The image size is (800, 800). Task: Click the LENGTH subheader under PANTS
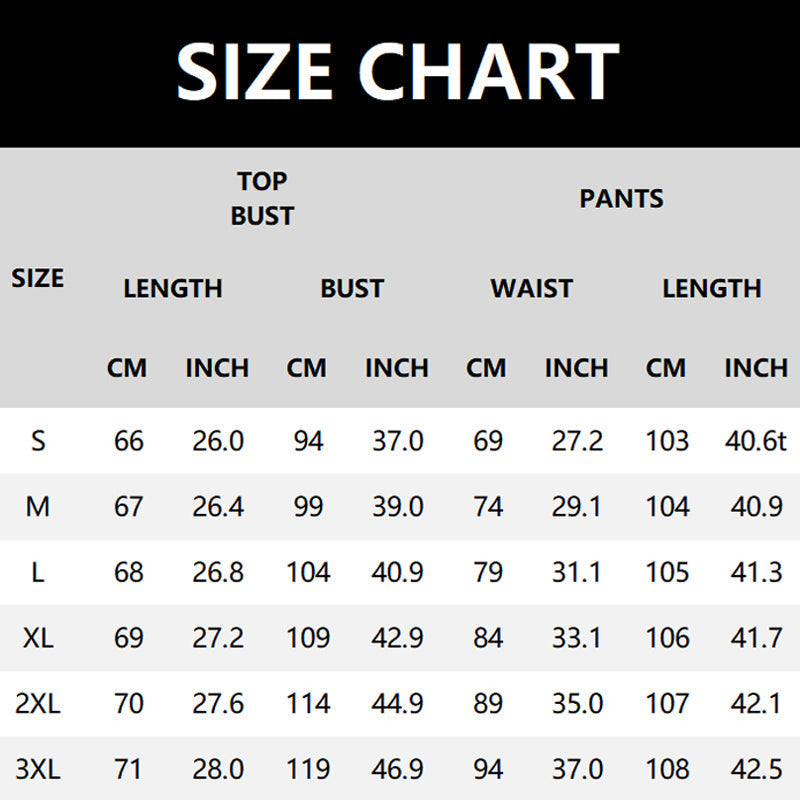coord(711,288)
